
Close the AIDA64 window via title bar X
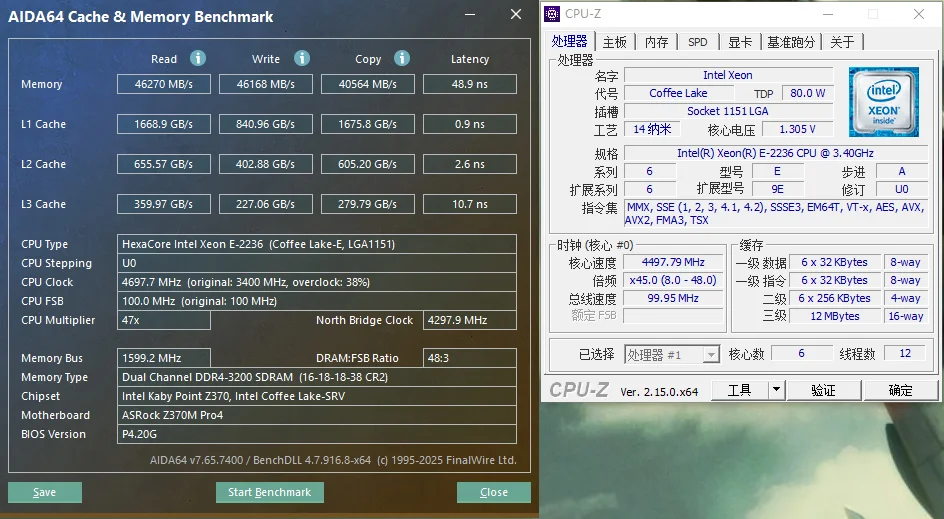515,15
